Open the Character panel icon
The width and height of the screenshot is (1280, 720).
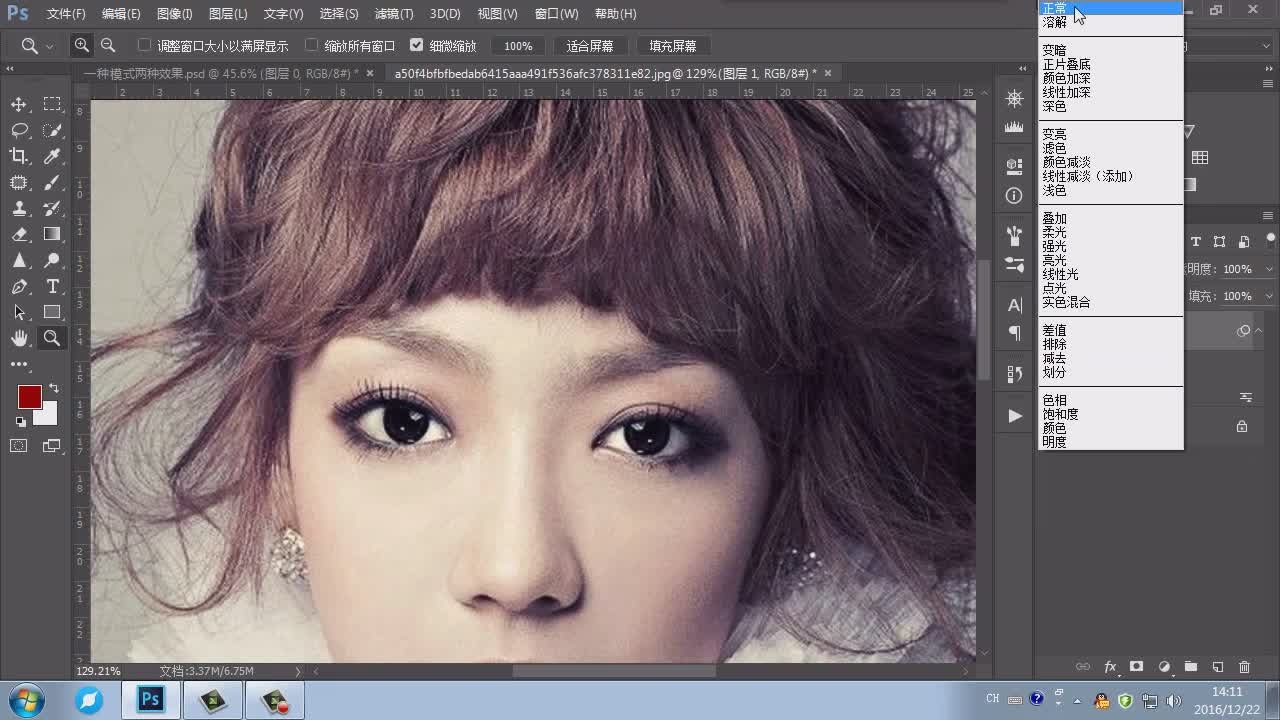1014,304
